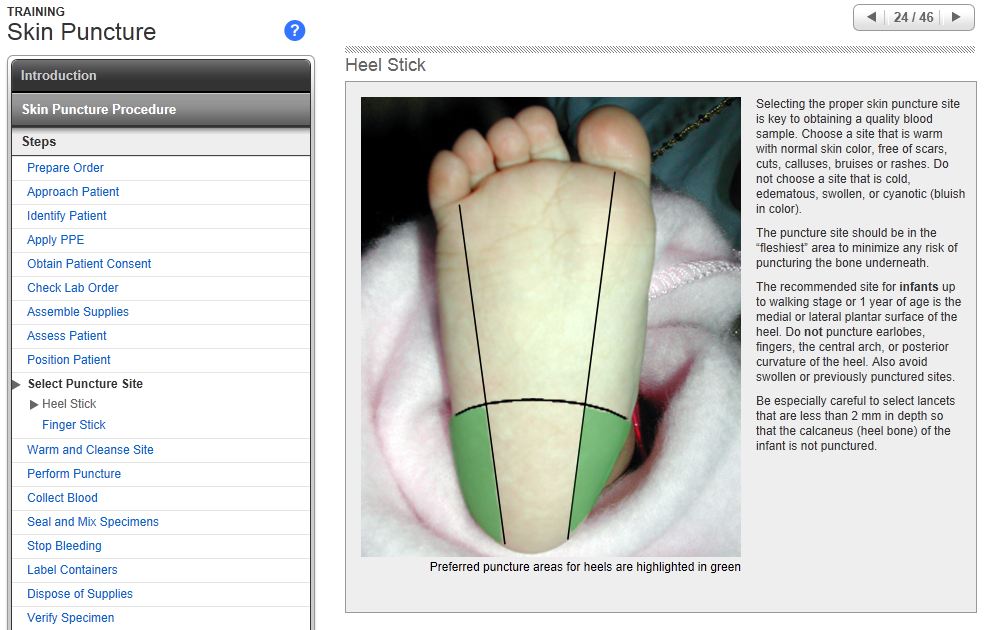Go to Approach Patient step
Screen dimensions: 1004x630
point(73,192)
